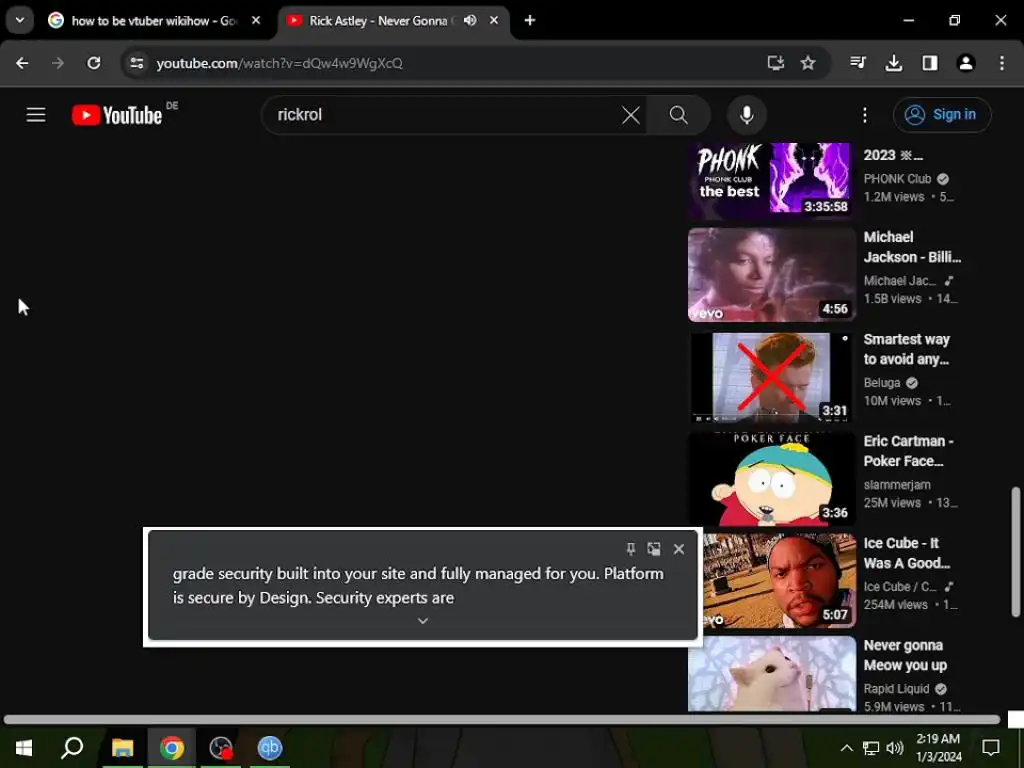Open the Ice Cube video thumbnail
The image size is (1024, 768).
pyautogui.click(x=780, y=581)
